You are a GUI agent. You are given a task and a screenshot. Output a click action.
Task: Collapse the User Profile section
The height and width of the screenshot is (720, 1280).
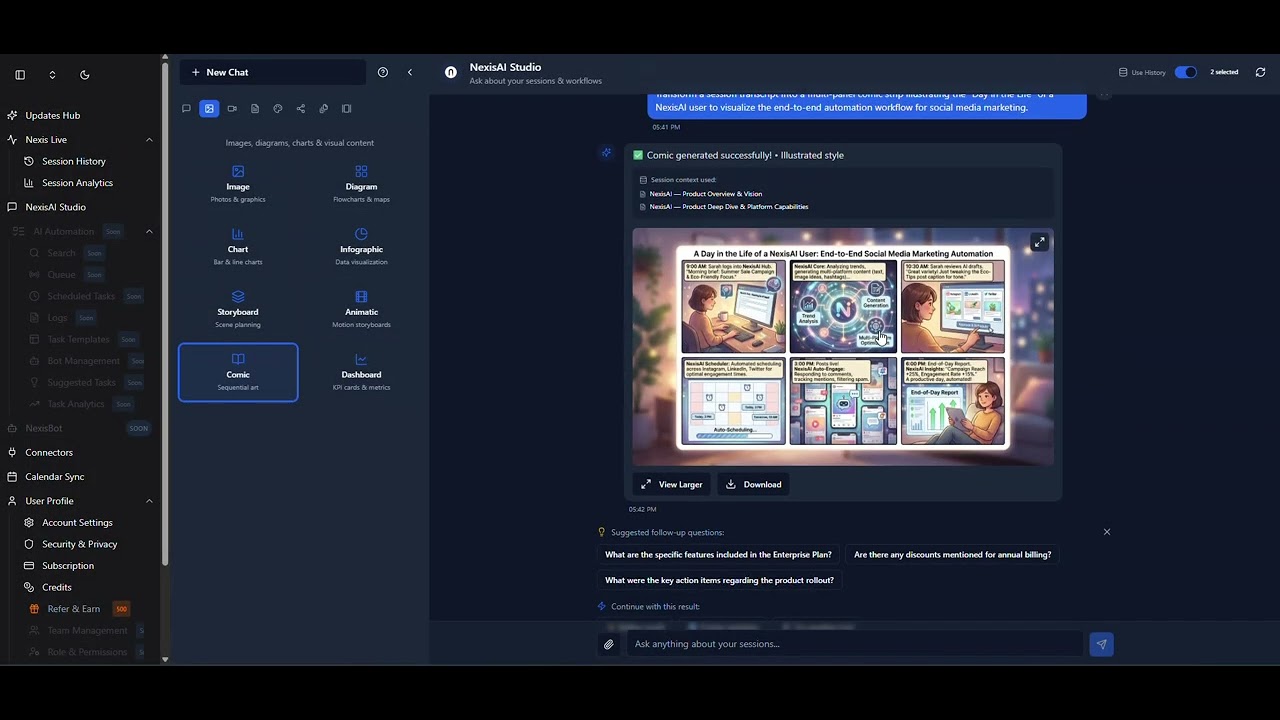click(x=149, y=501)
